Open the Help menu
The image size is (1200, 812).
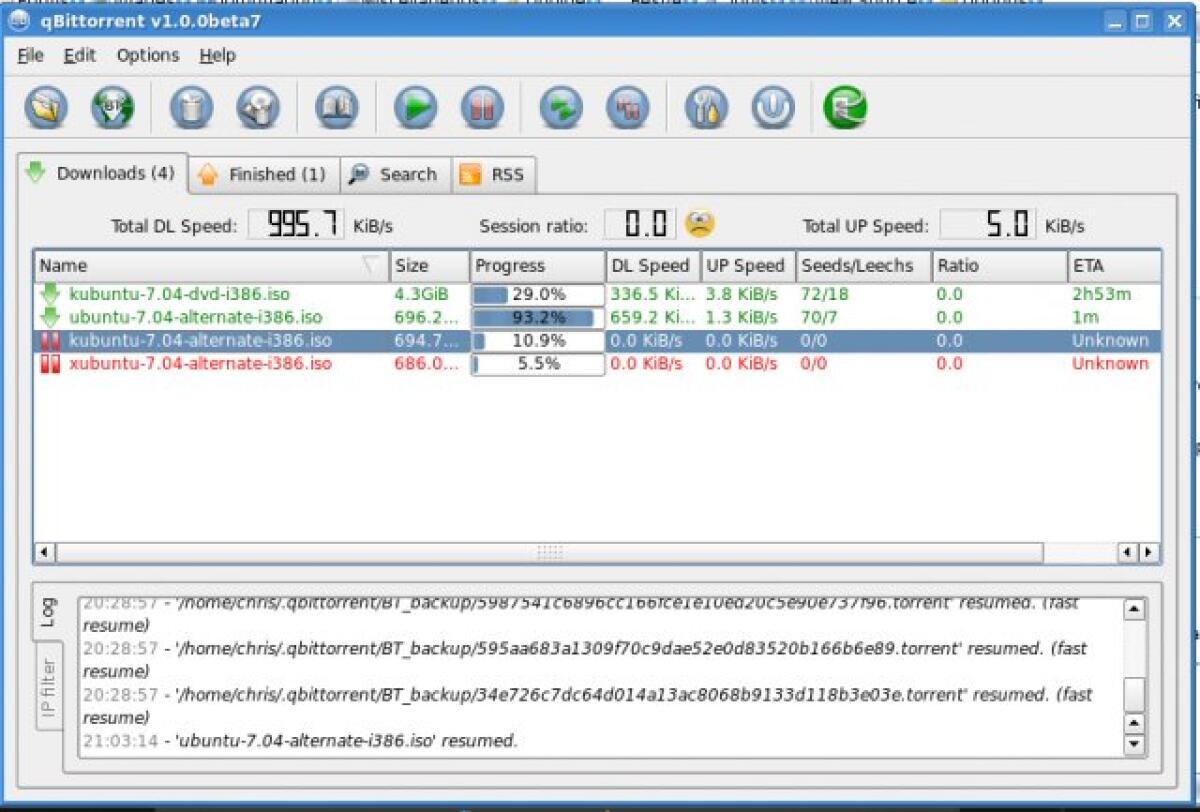coord(217,55)
